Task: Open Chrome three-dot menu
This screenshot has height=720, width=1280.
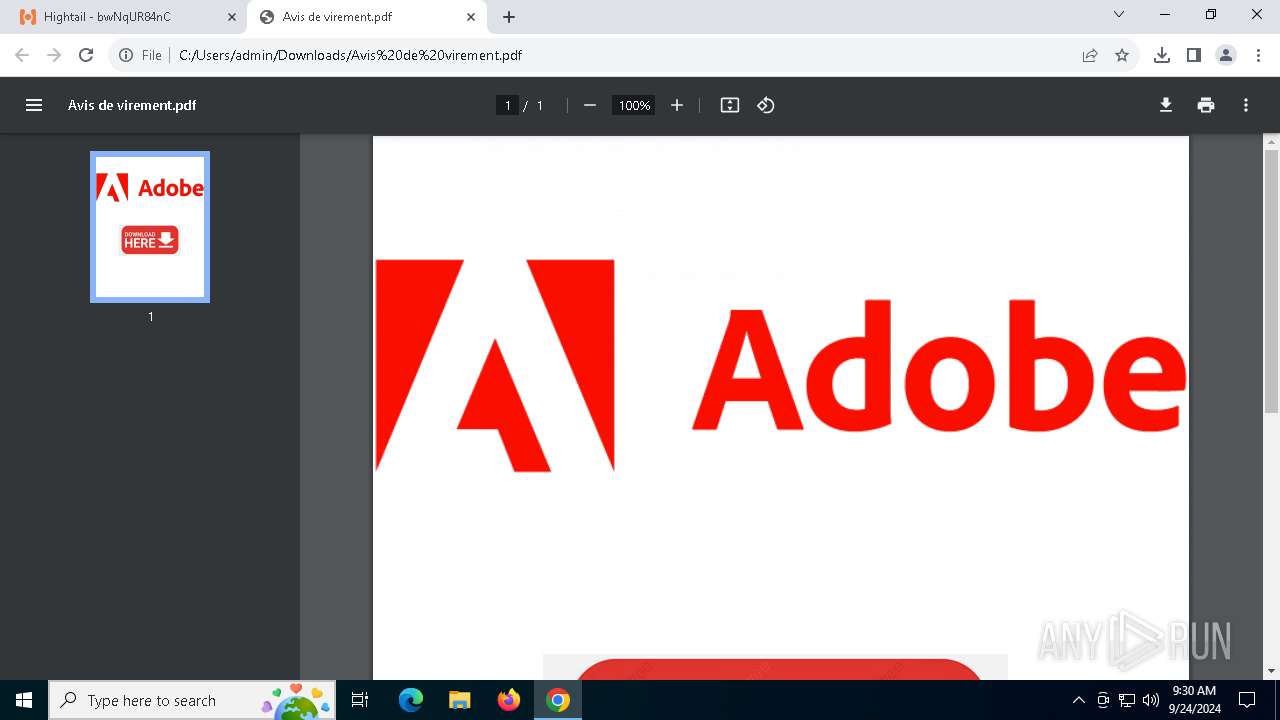Action: [1258, 55]
